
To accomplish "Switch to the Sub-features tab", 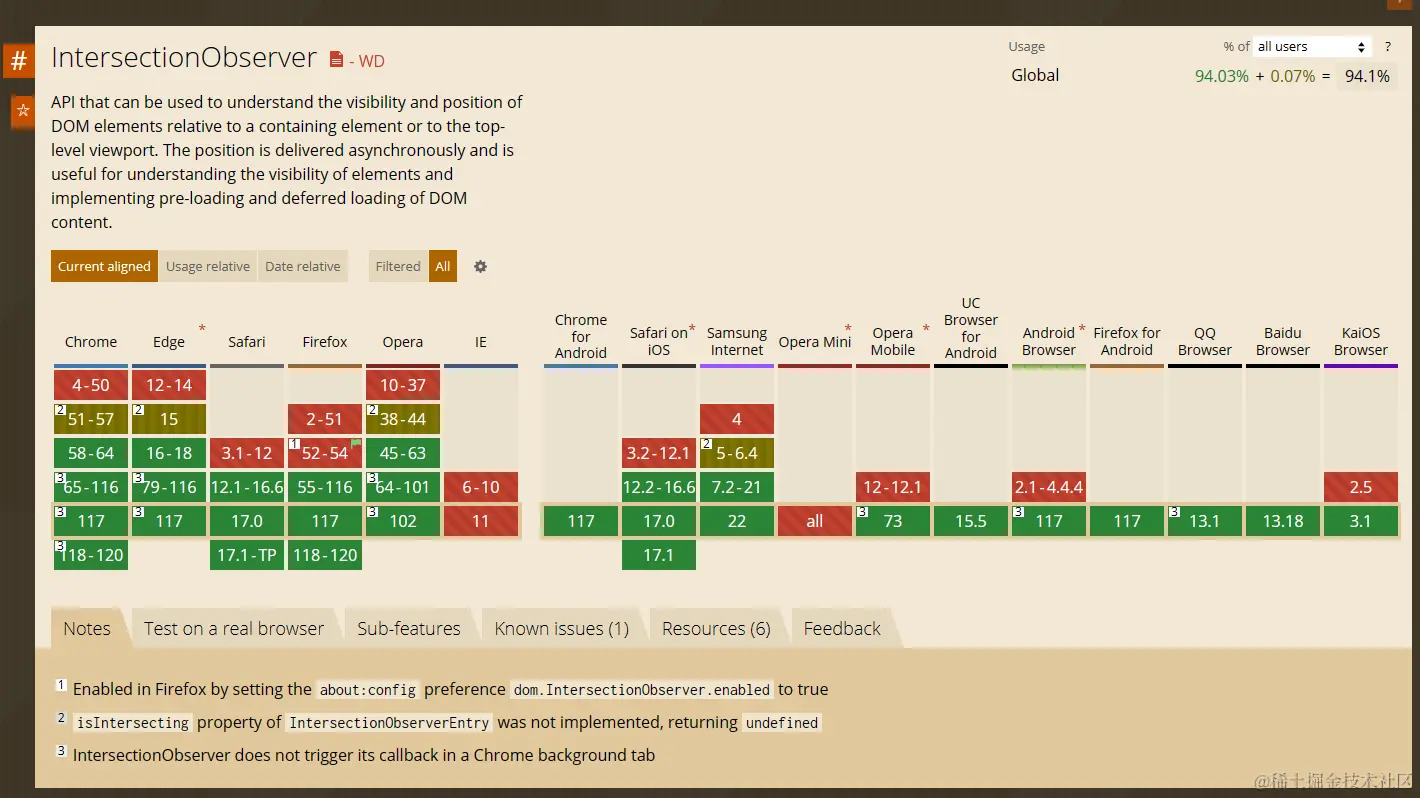I will tap(409, 628).
